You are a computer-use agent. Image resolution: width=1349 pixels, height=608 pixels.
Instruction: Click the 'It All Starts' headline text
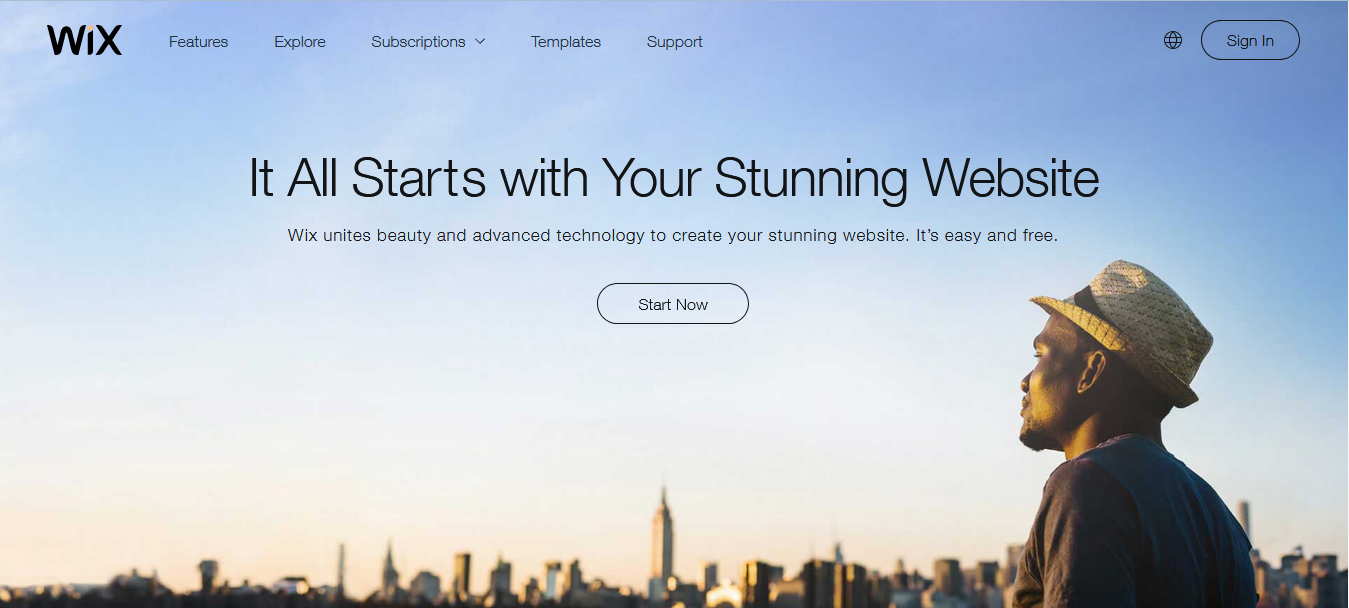point(674,179)
